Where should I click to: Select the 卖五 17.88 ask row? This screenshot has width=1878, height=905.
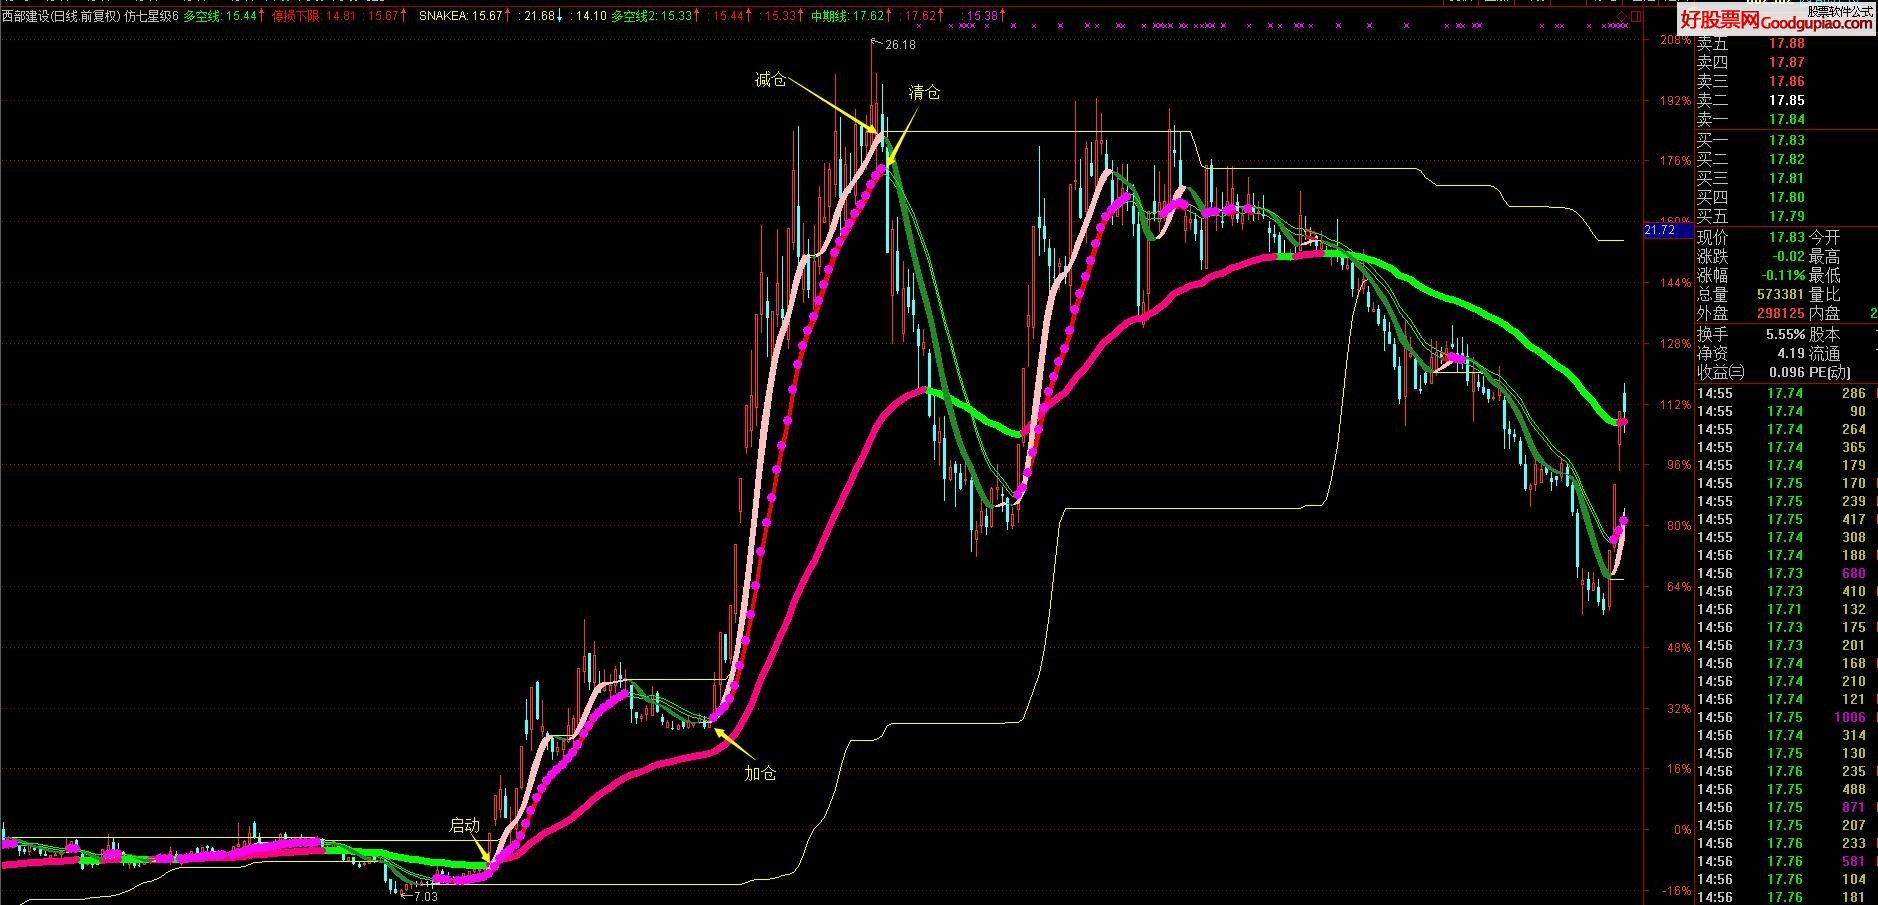point(1785,44)
